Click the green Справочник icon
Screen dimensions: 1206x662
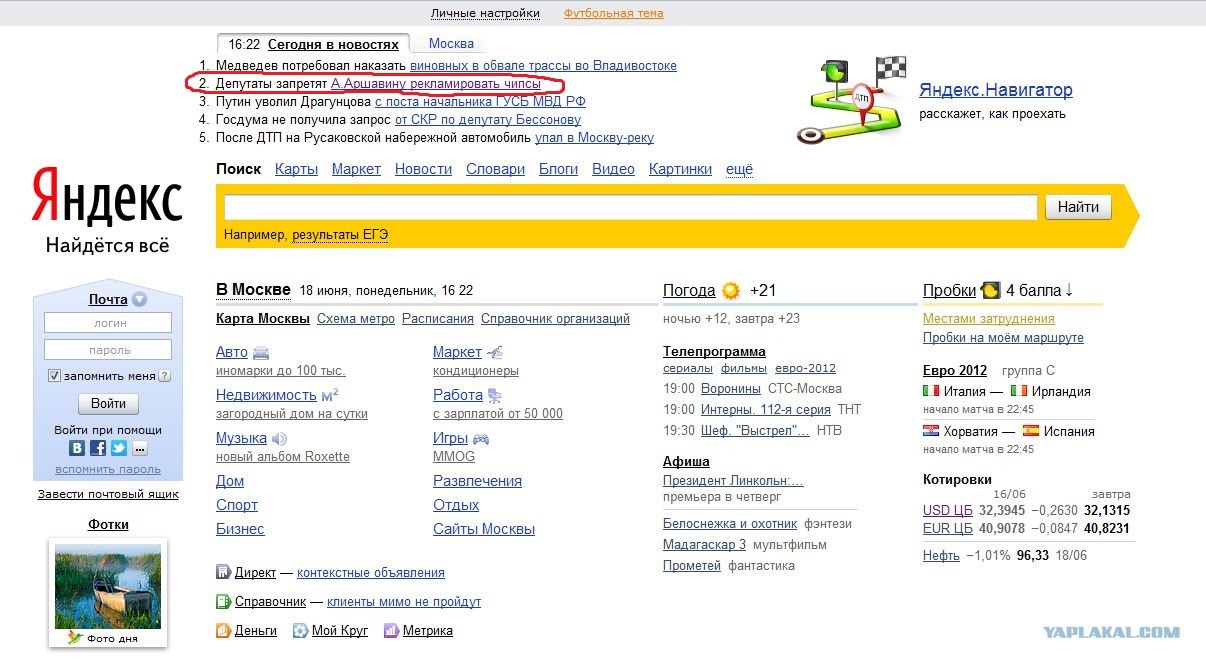pyautogui.click(x=224, y=601)
